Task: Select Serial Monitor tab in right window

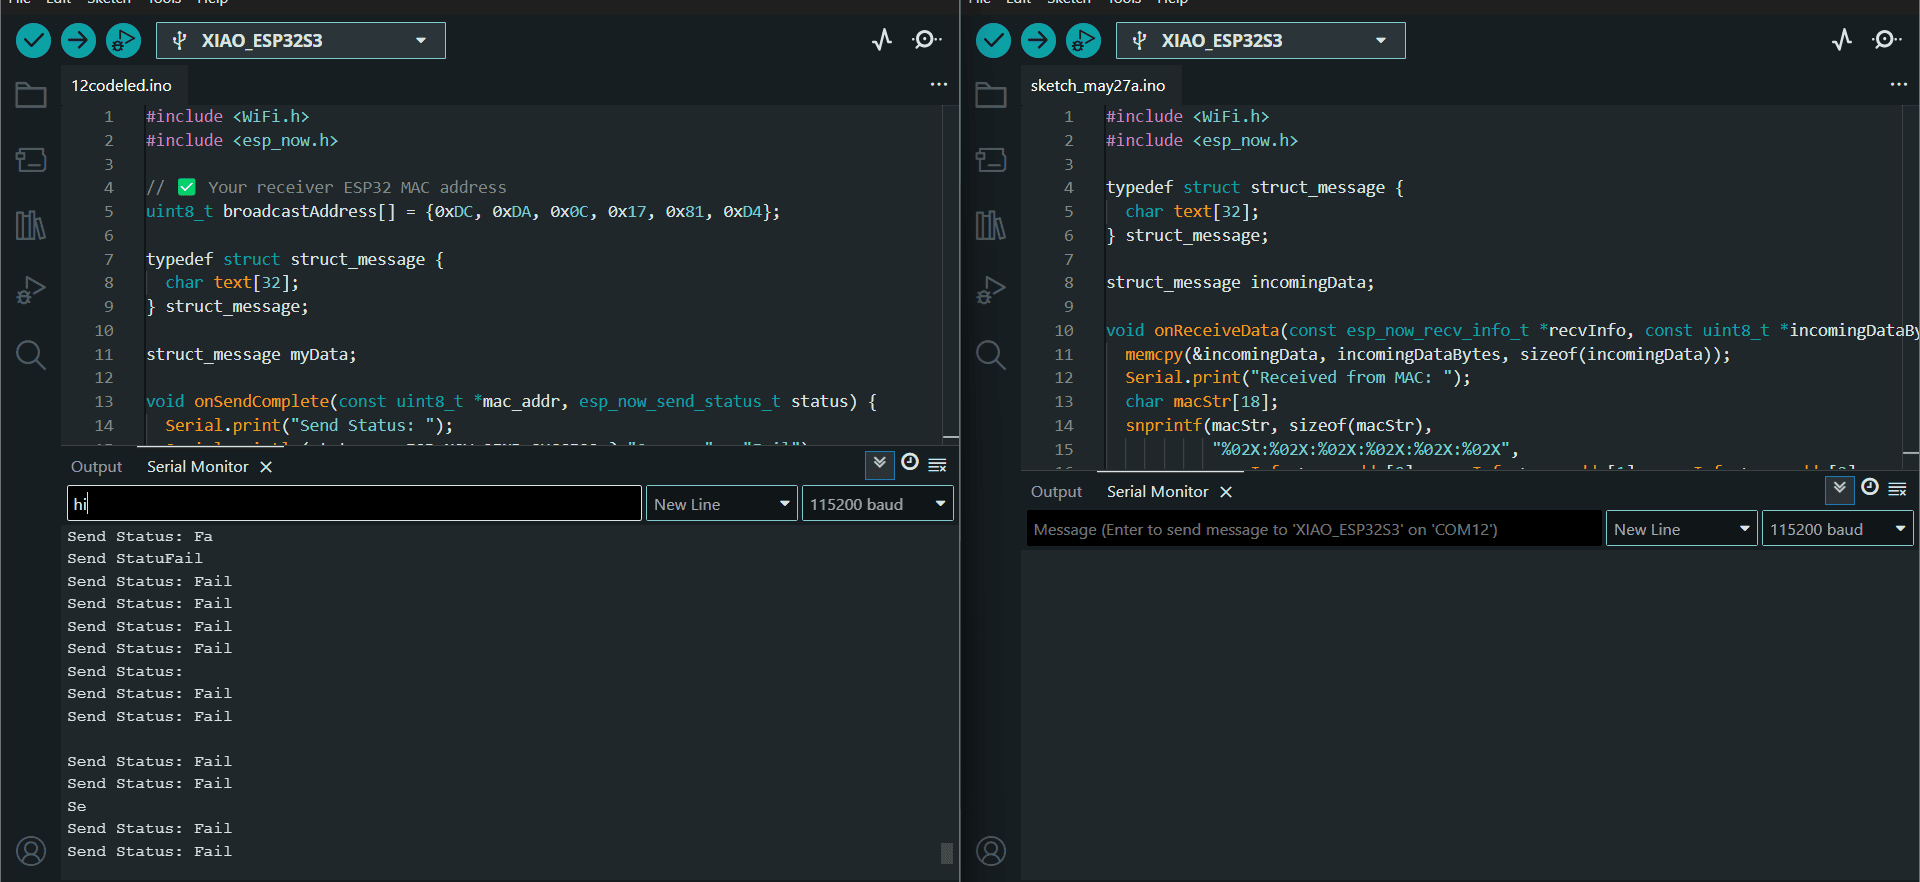Action: [1158, 492]
